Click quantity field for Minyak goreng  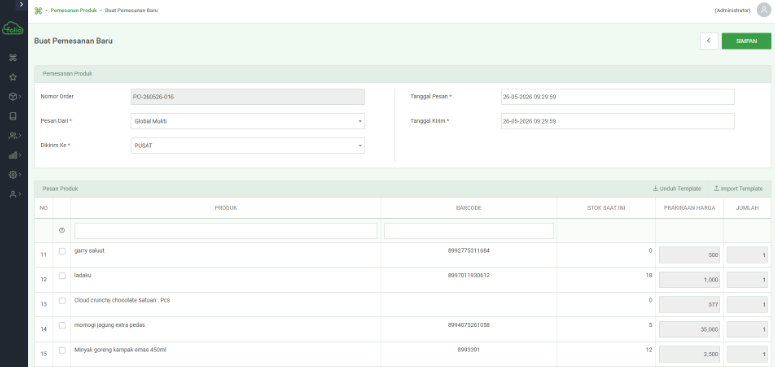click(747, 354)
